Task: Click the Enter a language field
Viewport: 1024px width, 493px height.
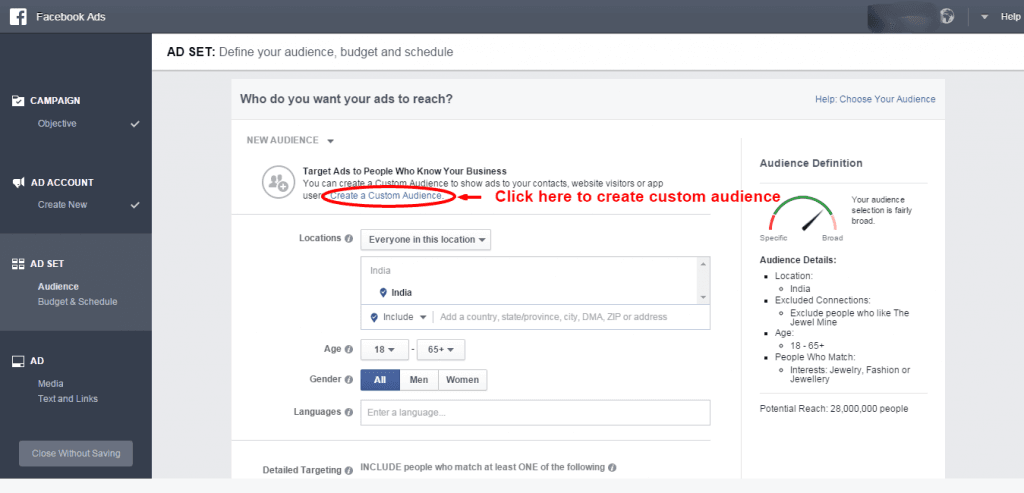Action: point(536,413)
